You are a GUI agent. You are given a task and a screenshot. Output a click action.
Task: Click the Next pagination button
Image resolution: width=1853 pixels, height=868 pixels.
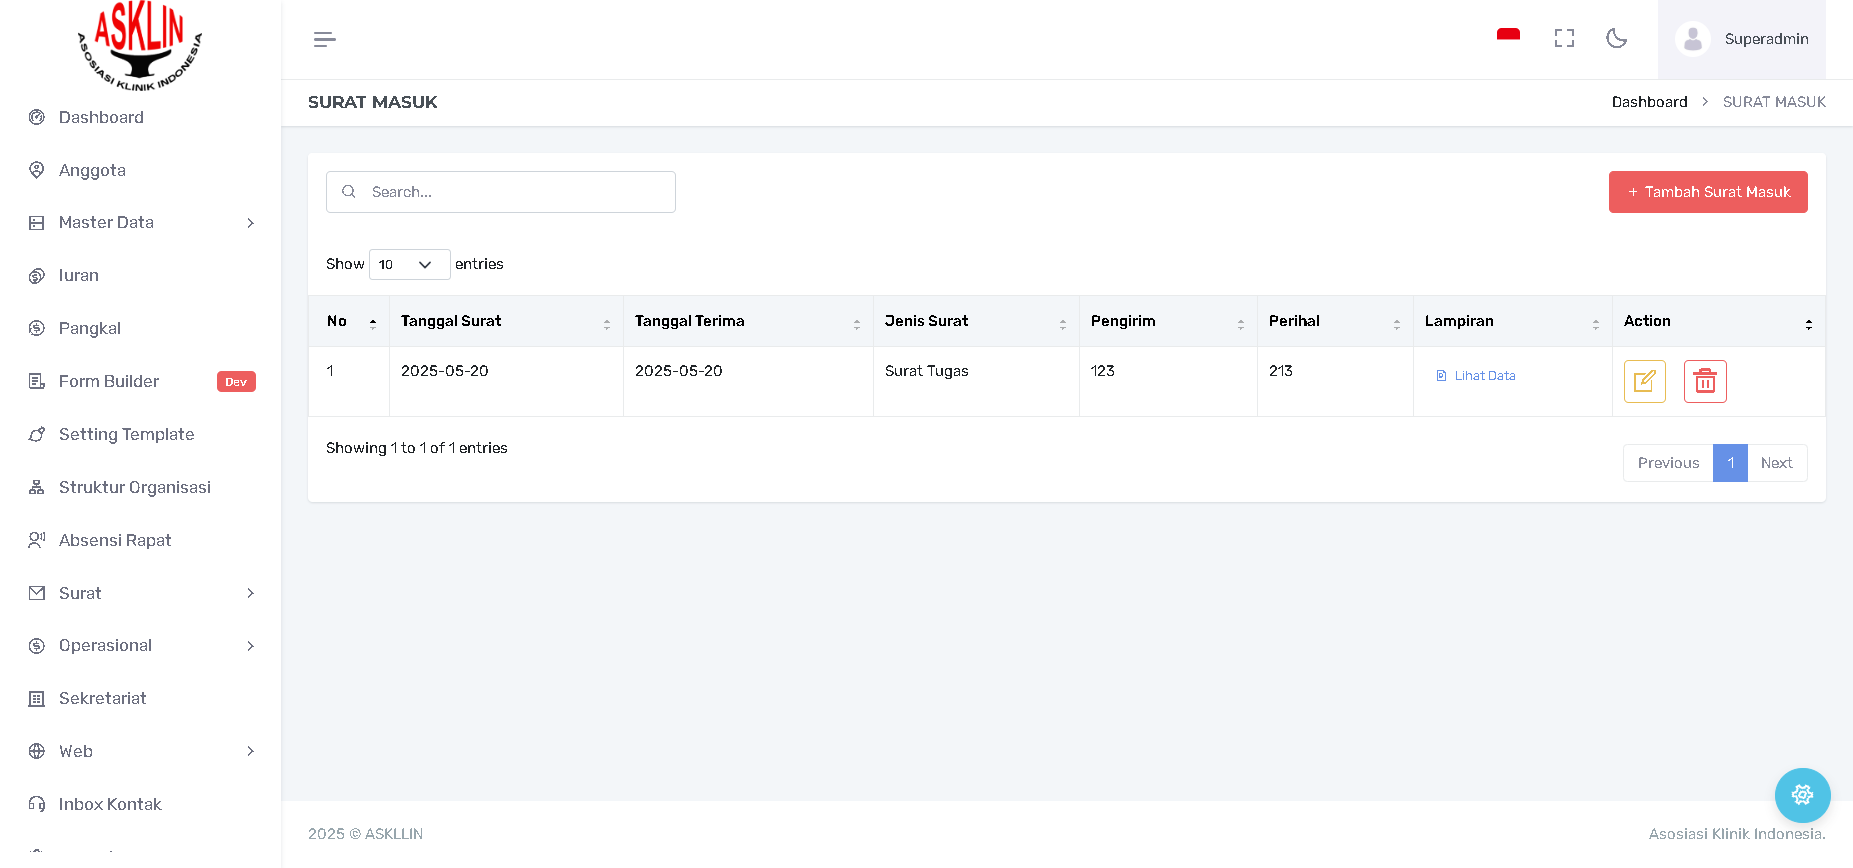(1776, 463)
